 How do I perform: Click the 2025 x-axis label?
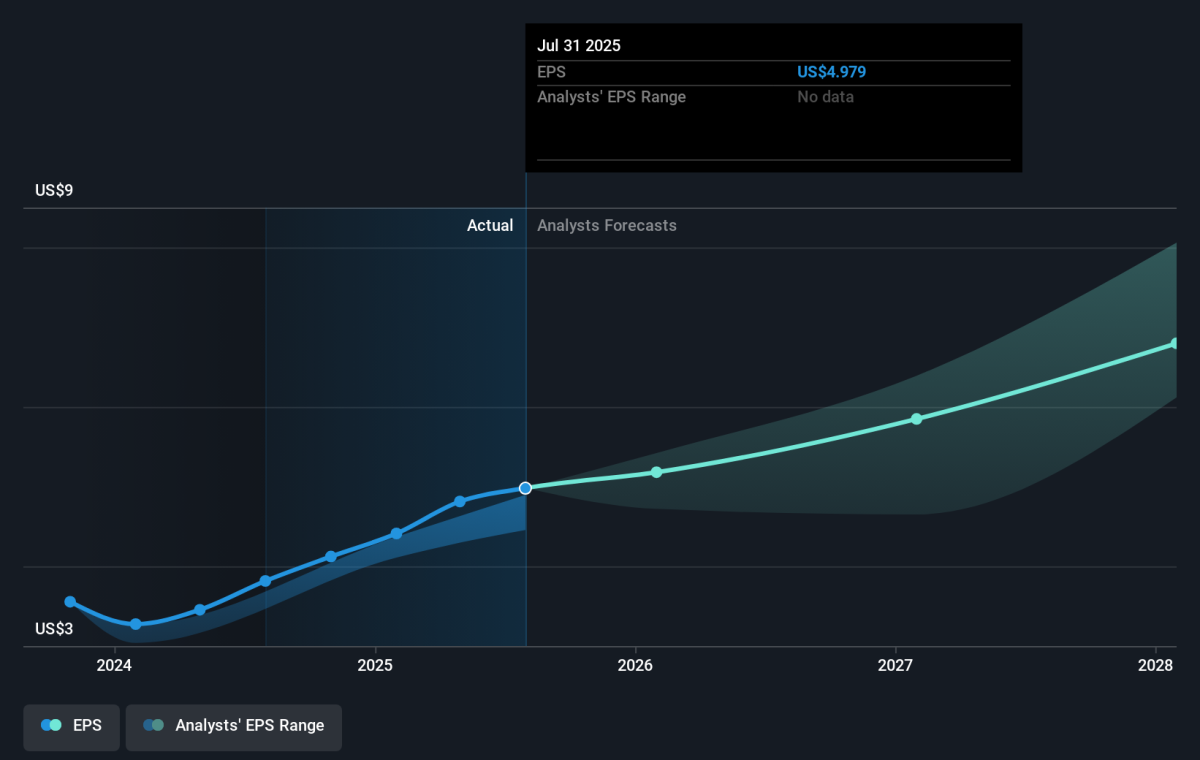coord(375,666)
